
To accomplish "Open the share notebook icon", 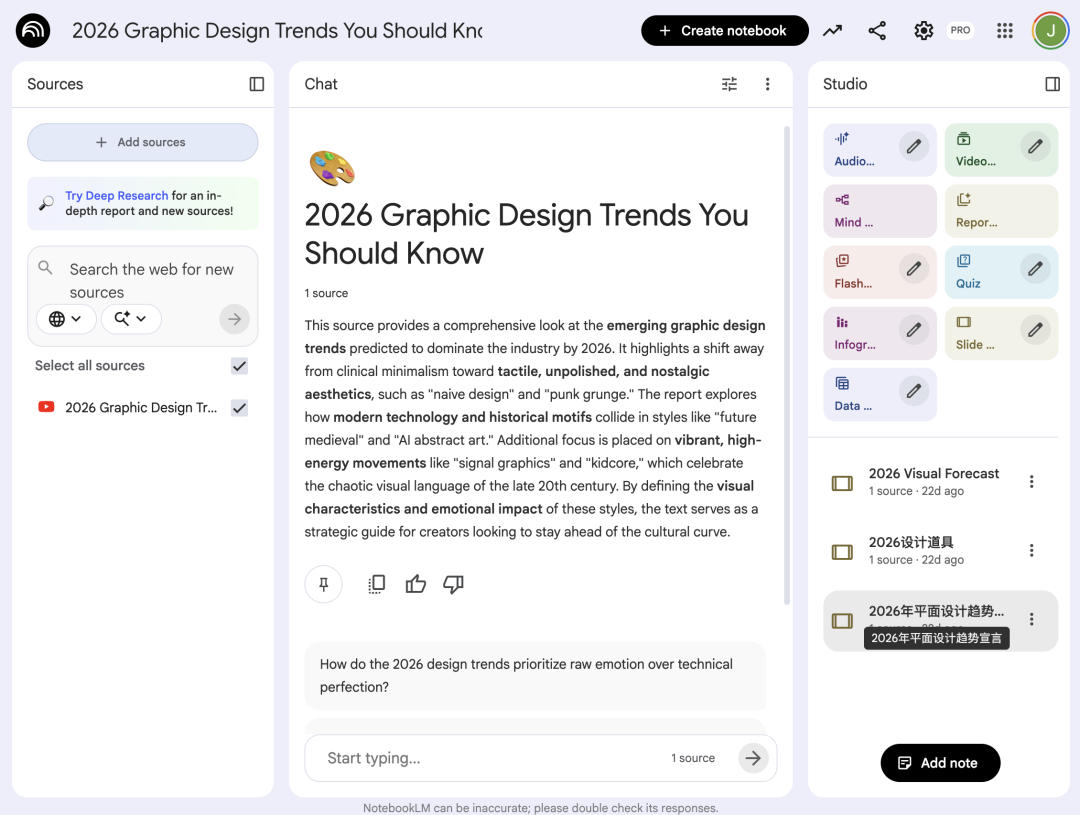I will click(x=877, y=31).
